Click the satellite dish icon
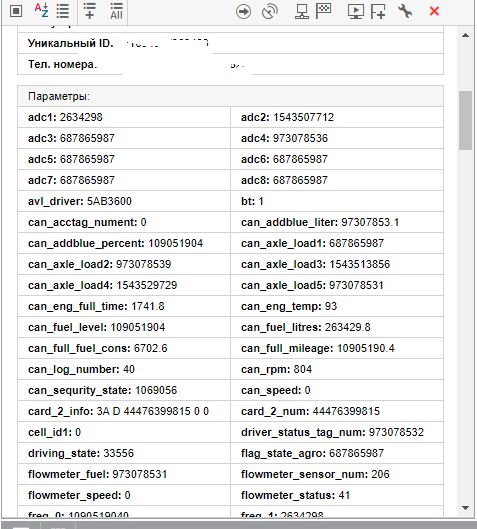Viewport: 477px width, 529px height. click(x=270, y=11)
